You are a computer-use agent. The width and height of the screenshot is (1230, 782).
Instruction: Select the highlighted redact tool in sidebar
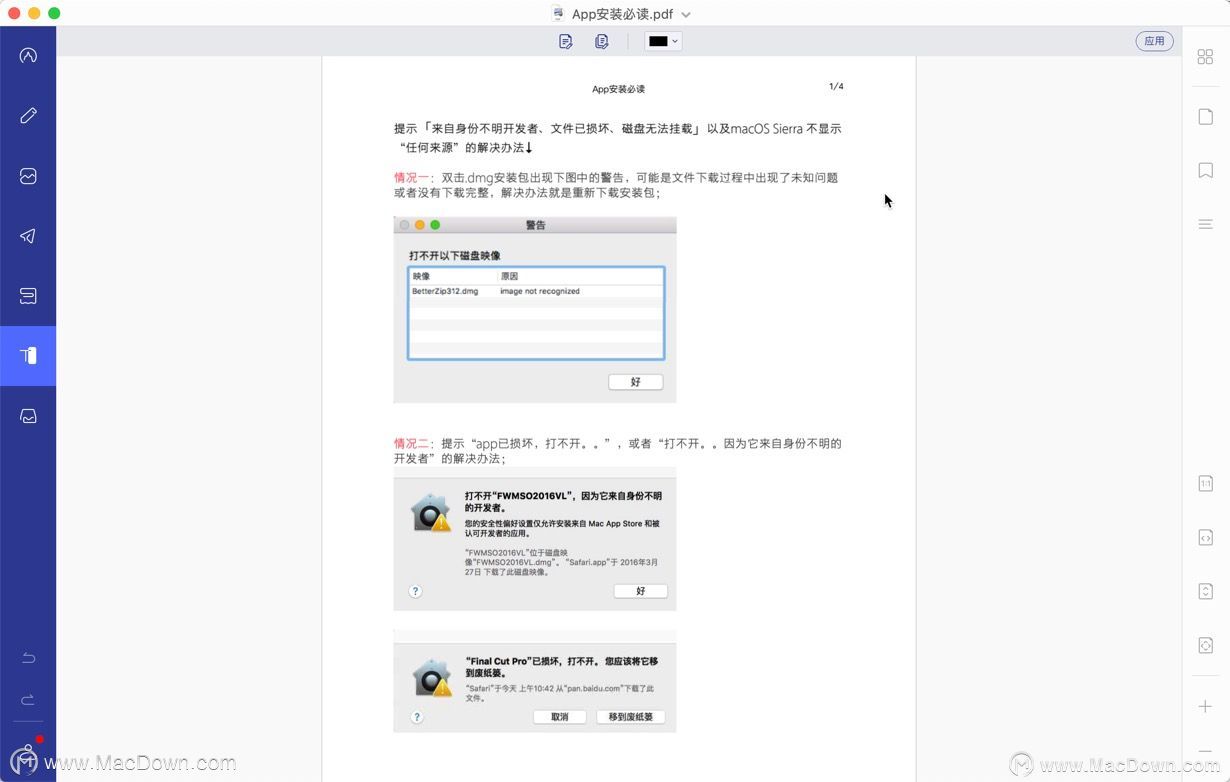pyautogui.click(x=28, y=356)
